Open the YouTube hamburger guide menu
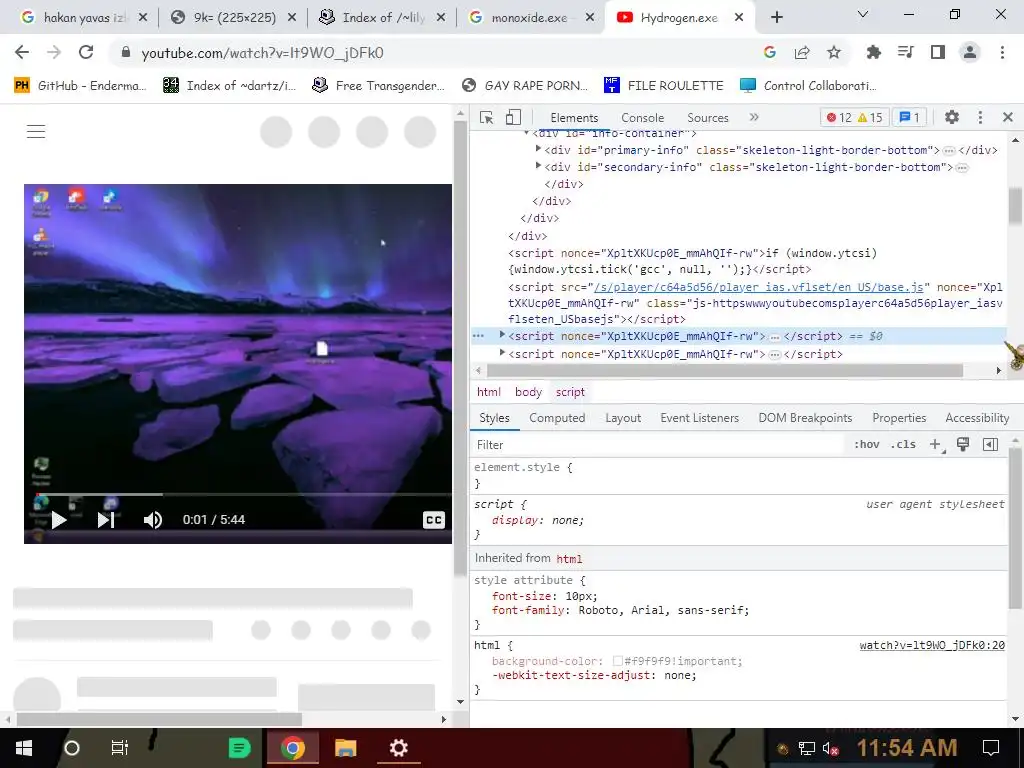This screenshot has width=1024, height=768. coord(36,131)
